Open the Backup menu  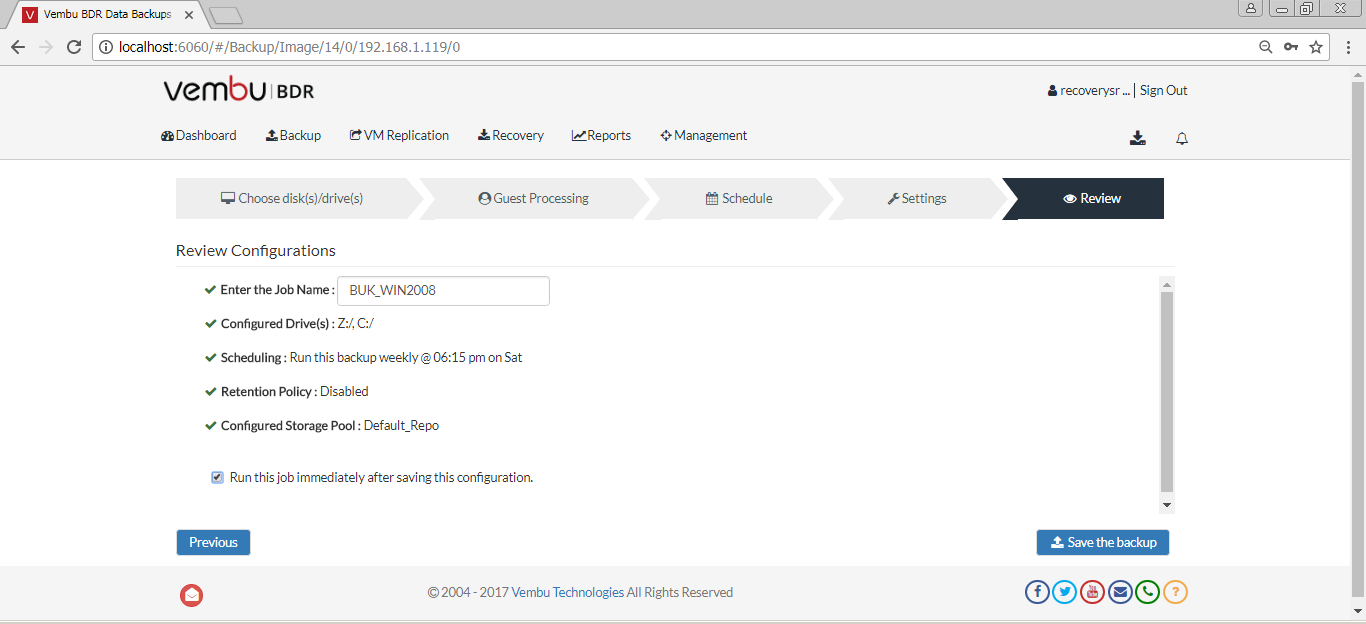point(293,136)
